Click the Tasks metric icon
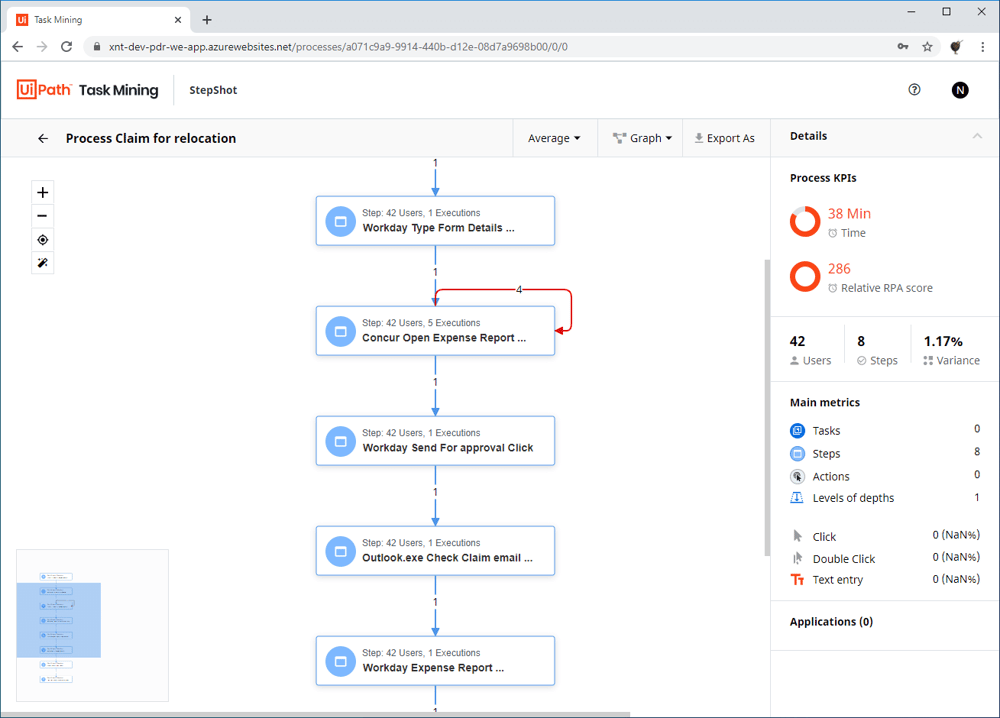The width and height of the screenshot is (1000, 718). pyautogui.click(x=797, y=430)
